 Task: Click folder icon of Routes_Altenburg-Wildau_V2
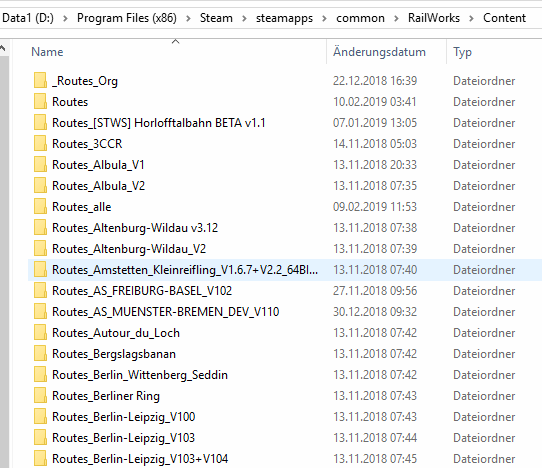(x=40, y=249)
